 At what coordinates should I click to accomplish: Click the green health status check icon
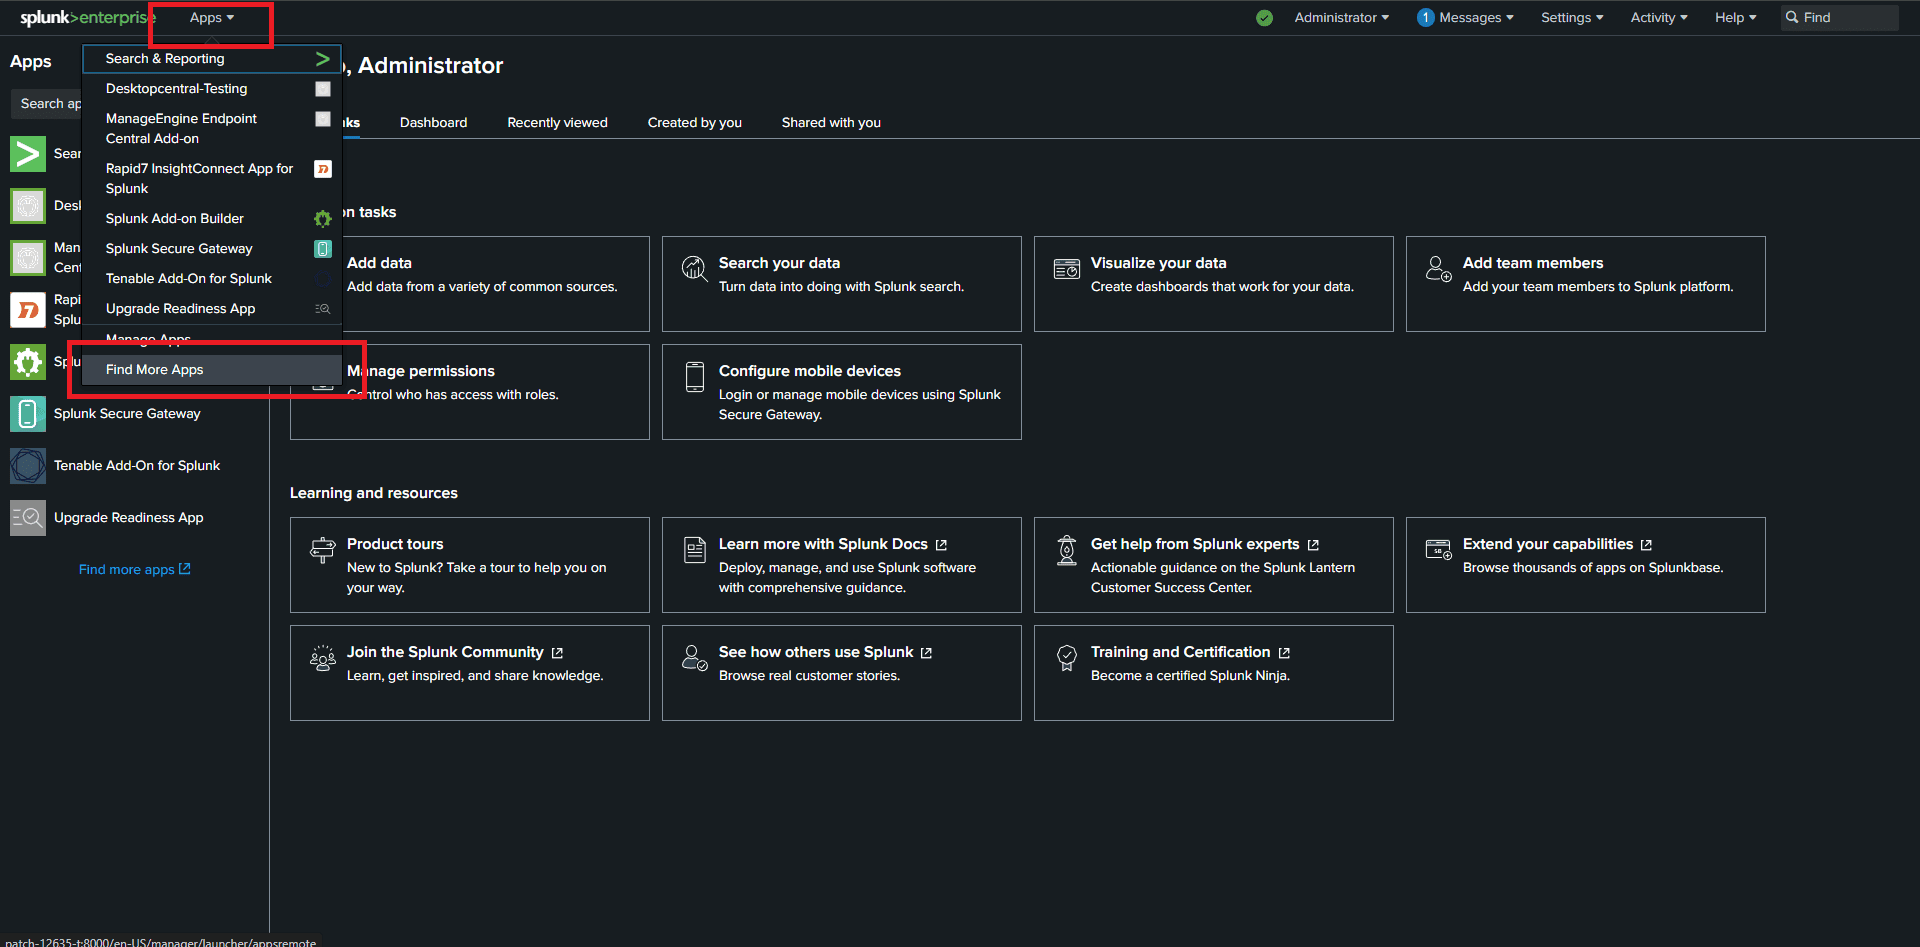[x=1264, y=18]
